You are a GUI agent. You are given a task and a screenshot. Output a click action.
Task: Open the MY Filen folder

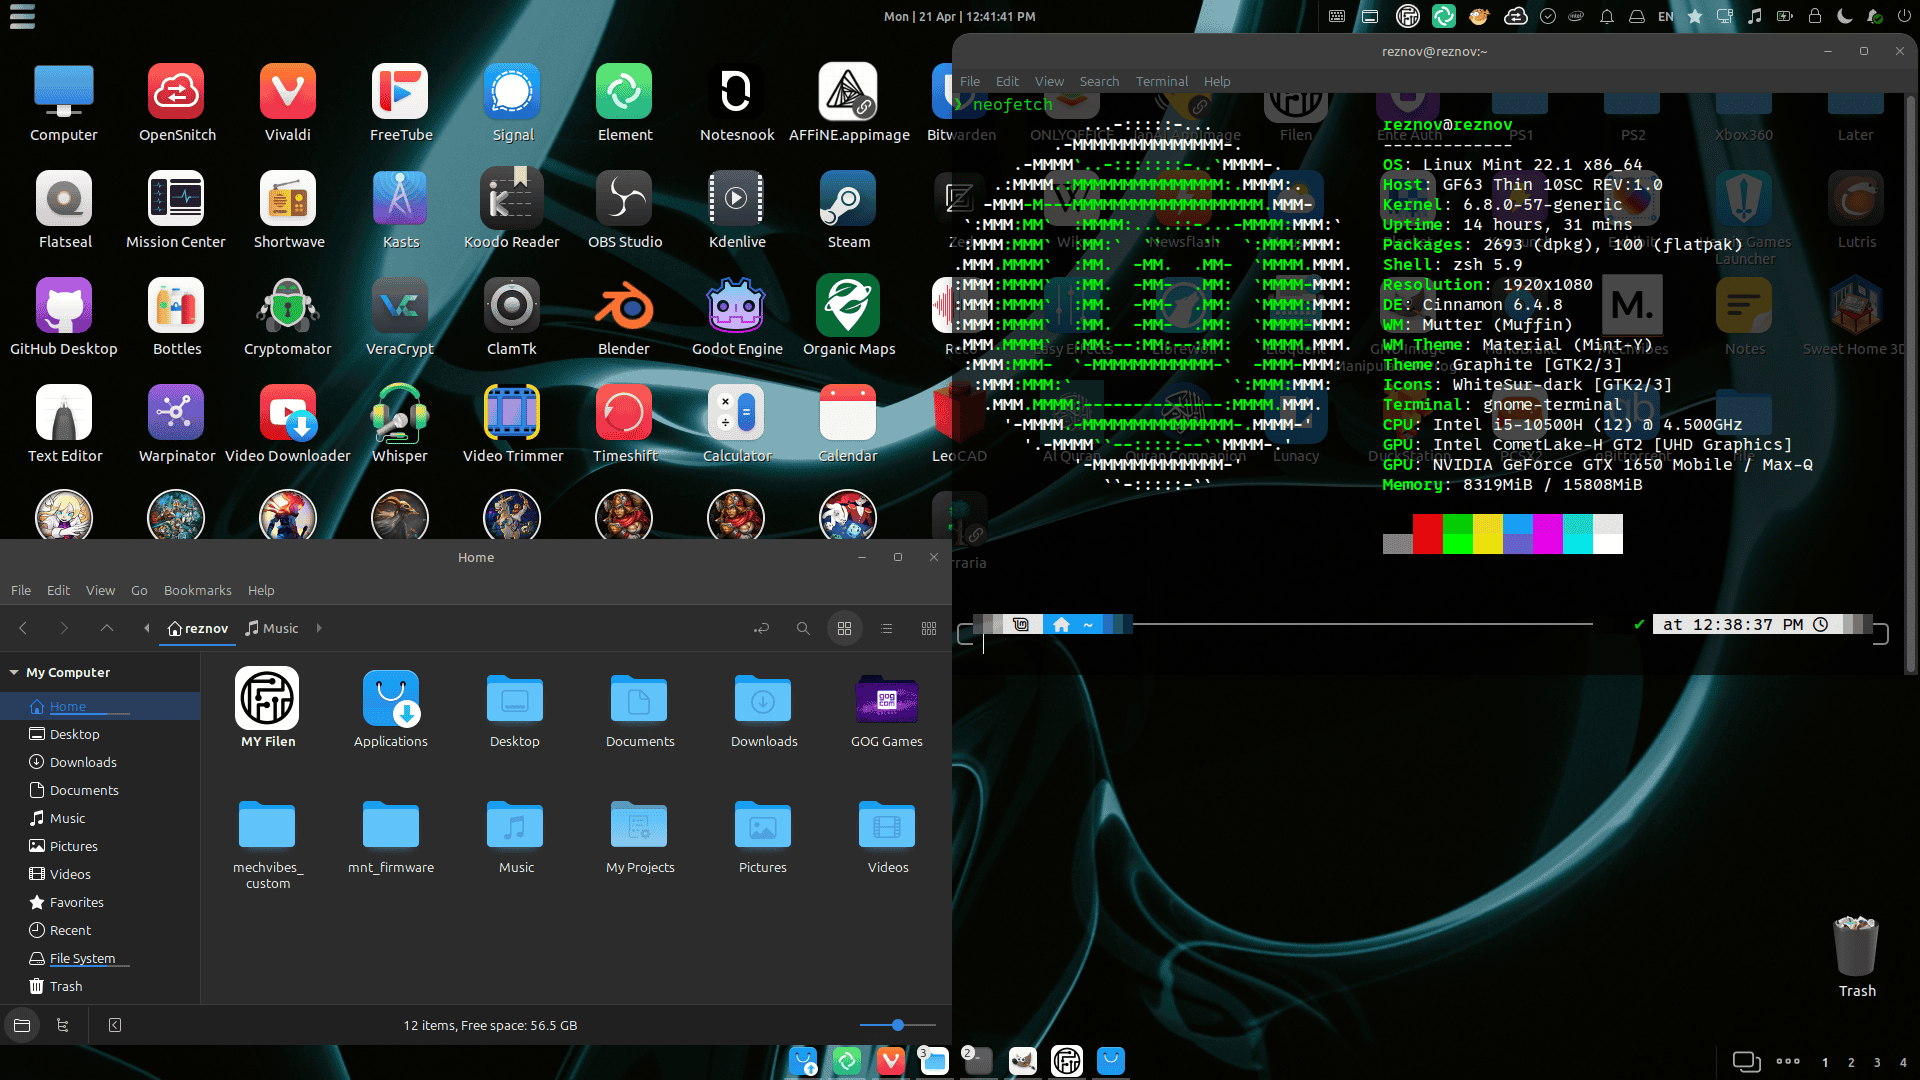coord(267,698)
